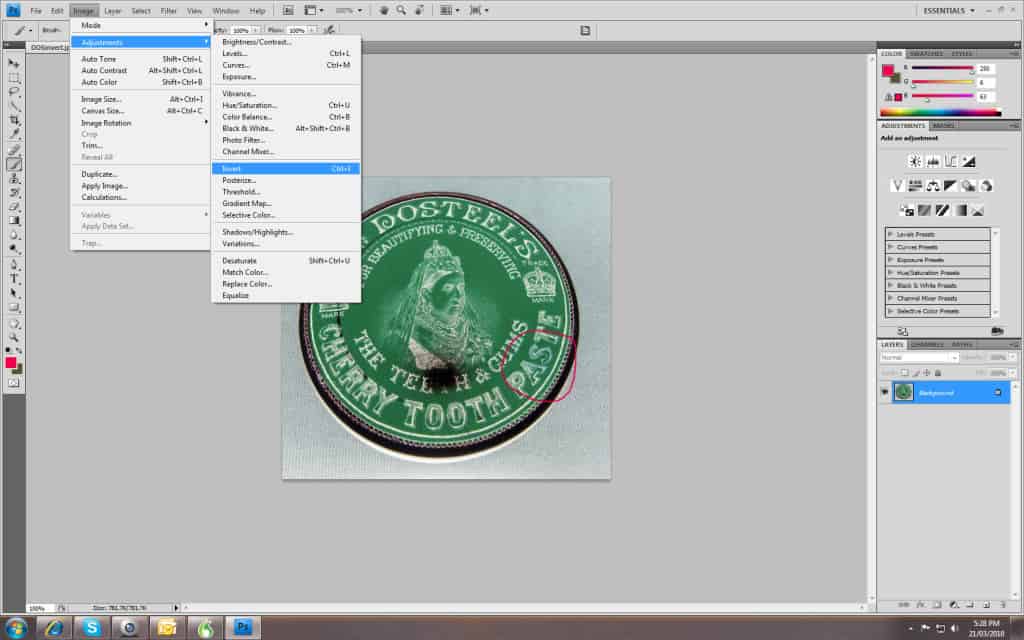1024x640 pixels.
Task: Select the Crop tool
Action: 14,121
